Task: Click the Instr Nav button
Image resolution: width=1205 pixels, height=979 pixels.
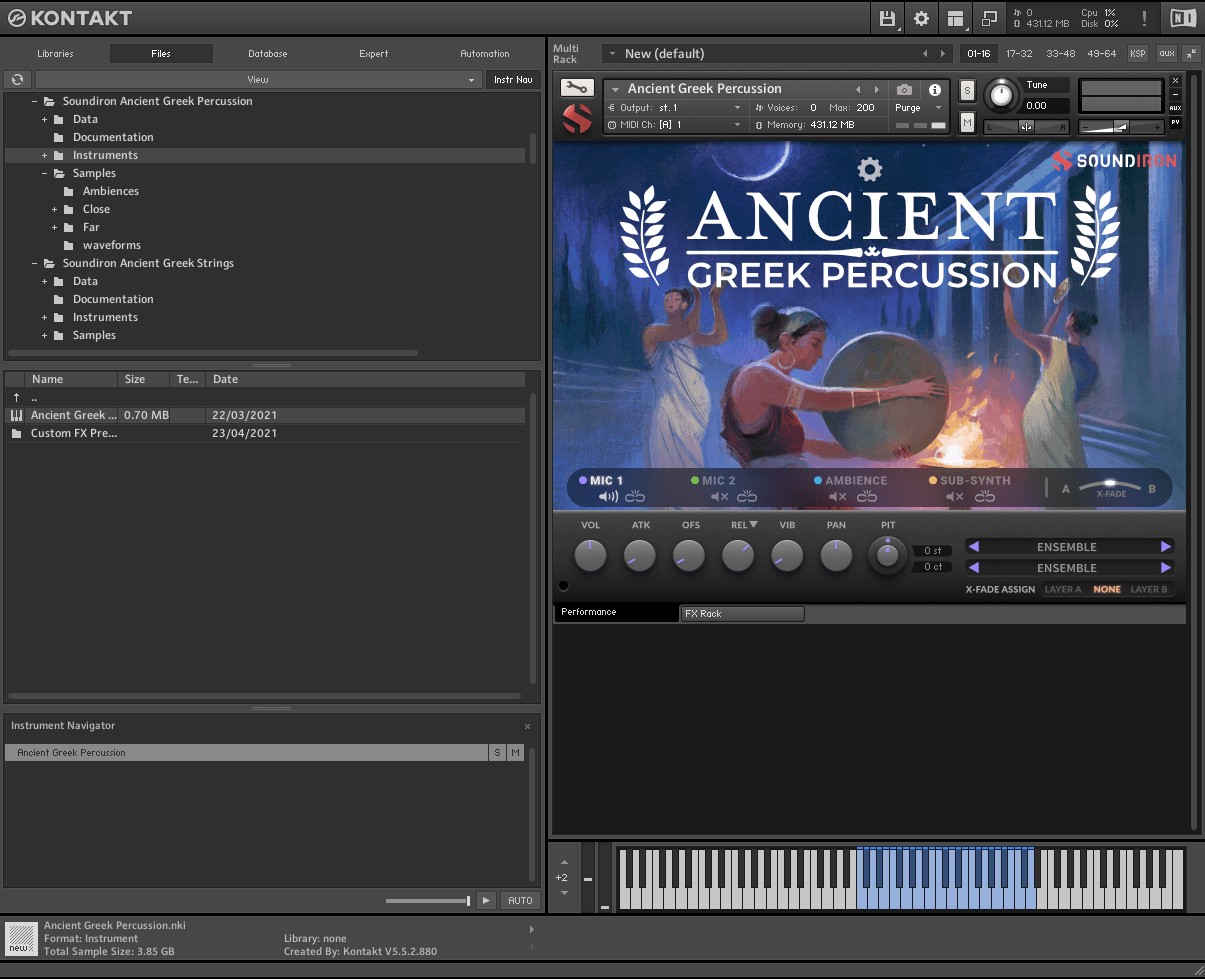Action: pyautogui.click(x=513, y=79)
